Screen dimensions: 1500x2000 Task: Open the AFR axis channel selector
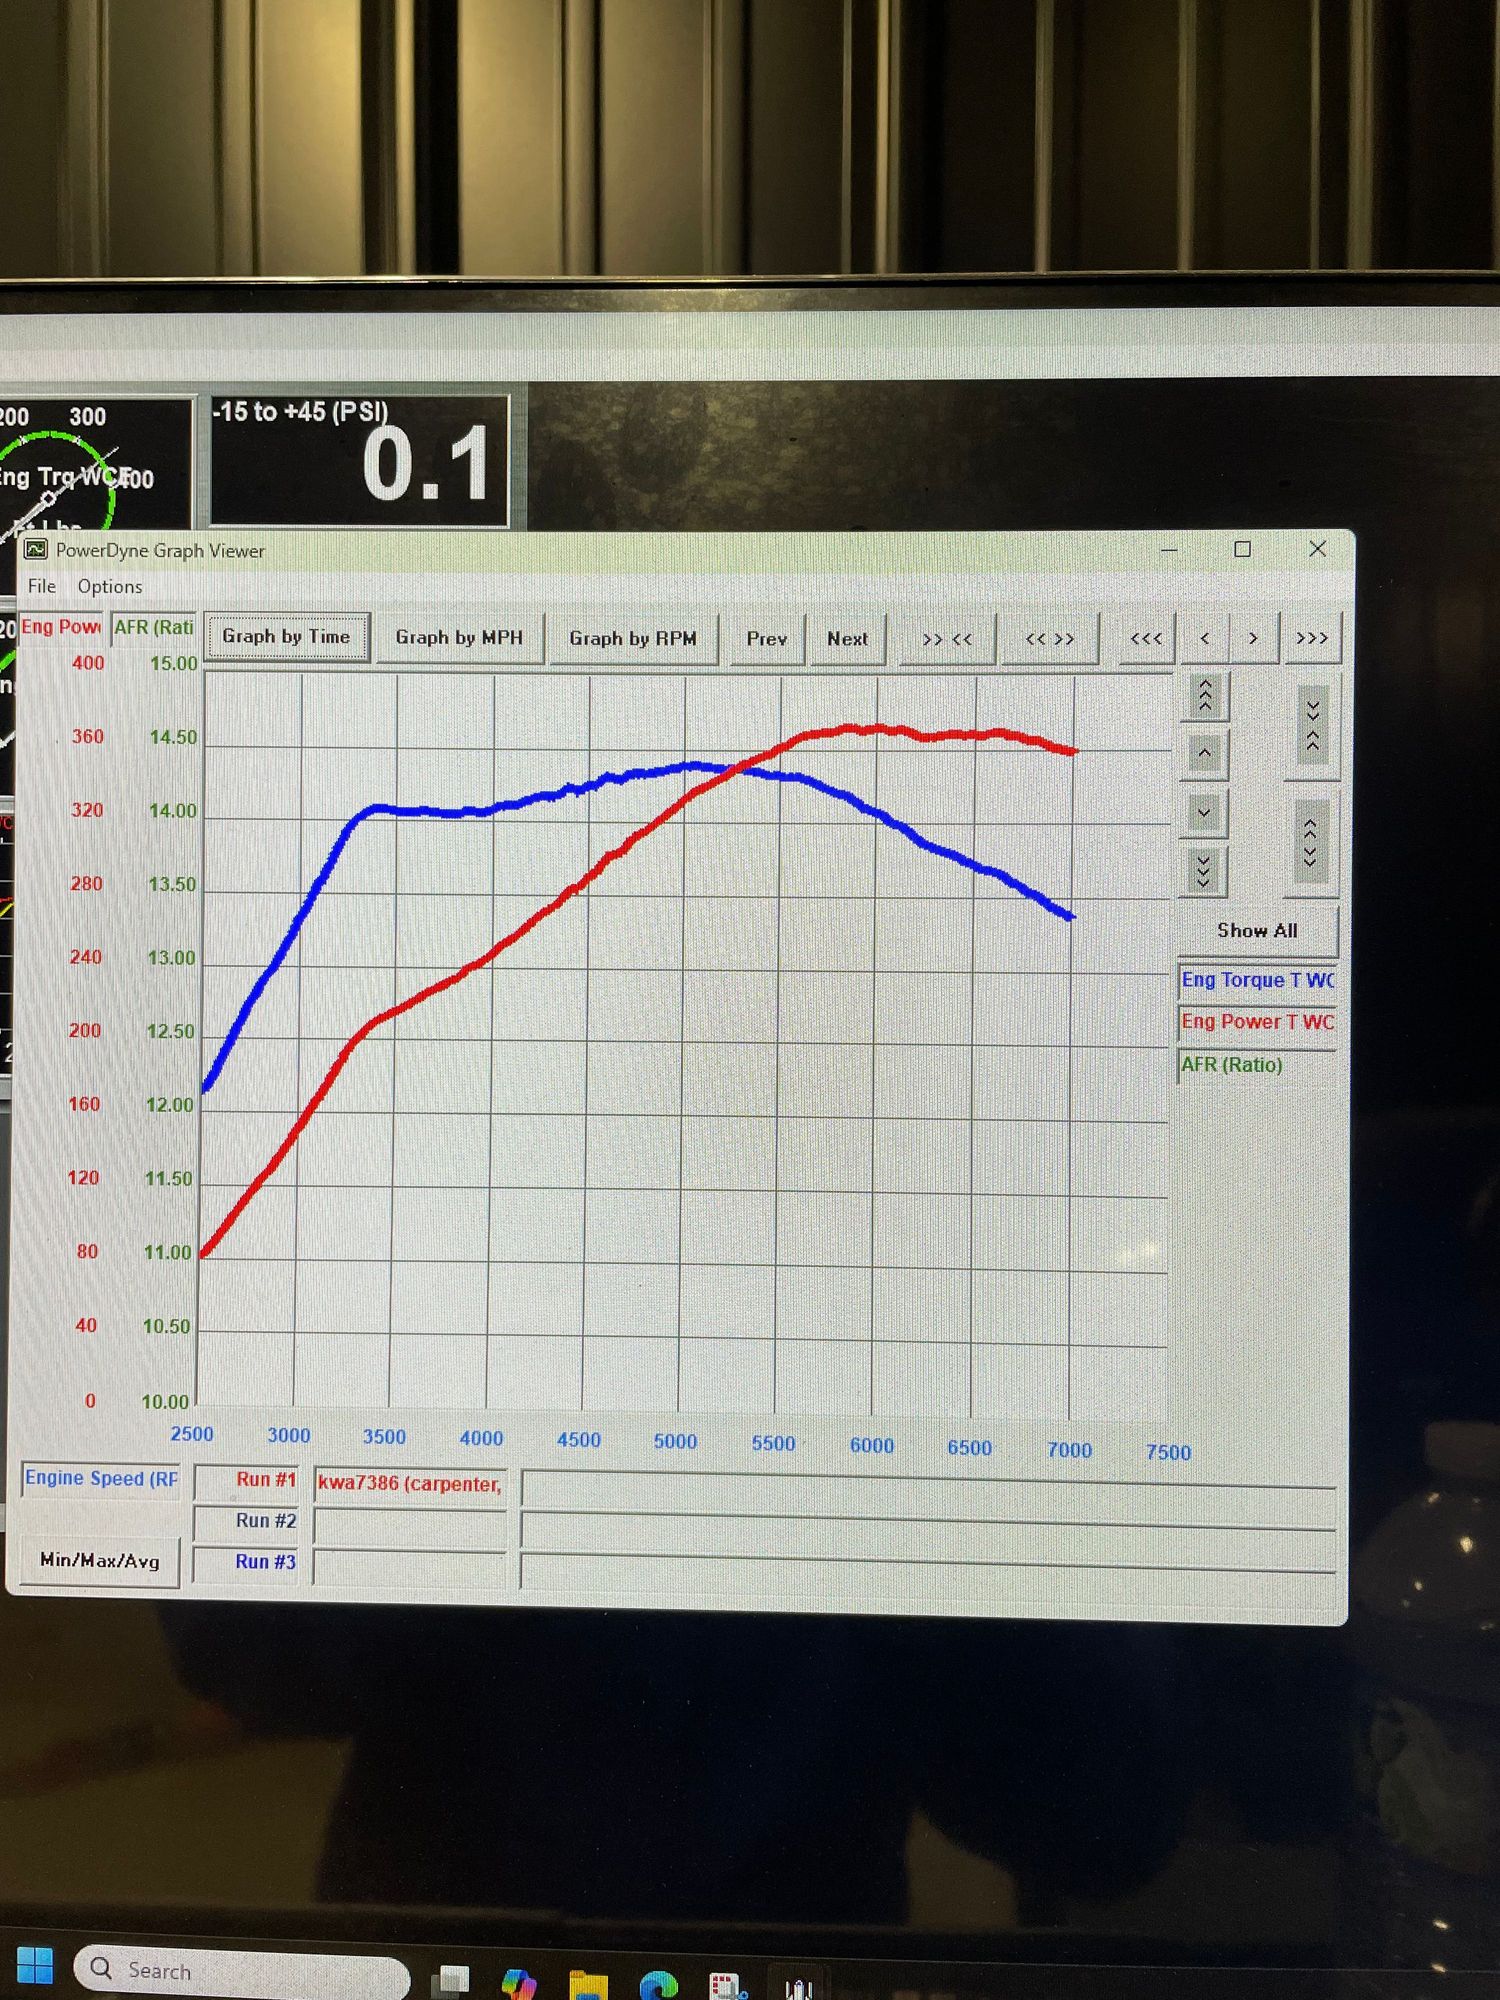pos(153,627)
